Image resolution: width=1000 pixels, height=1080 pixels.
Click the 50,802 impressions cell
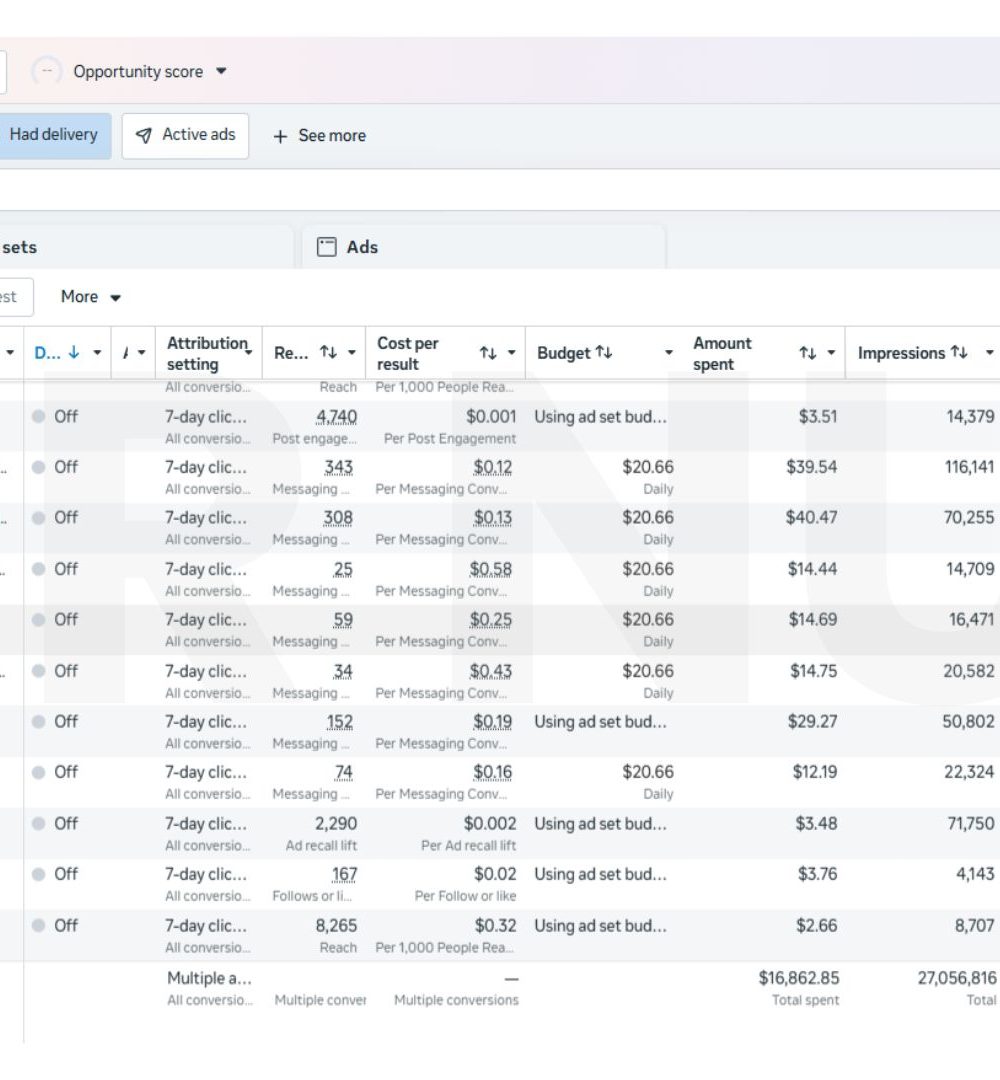968,722
